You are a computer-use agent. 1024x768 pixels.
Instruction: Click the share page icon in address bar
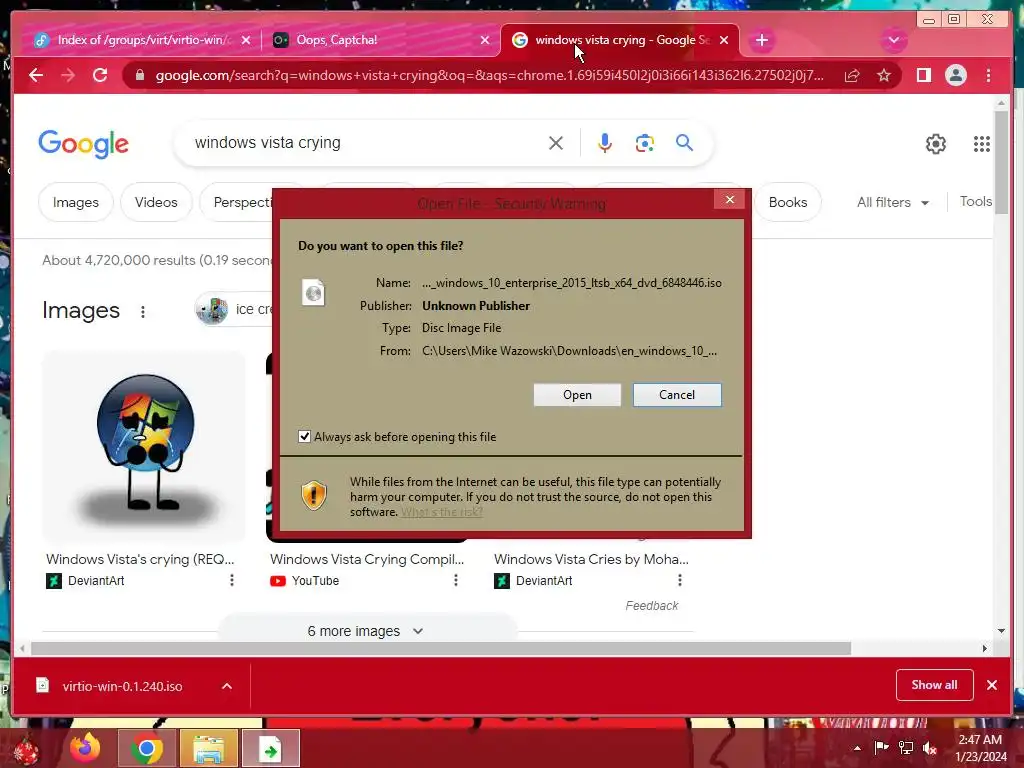tap(852, 76)
